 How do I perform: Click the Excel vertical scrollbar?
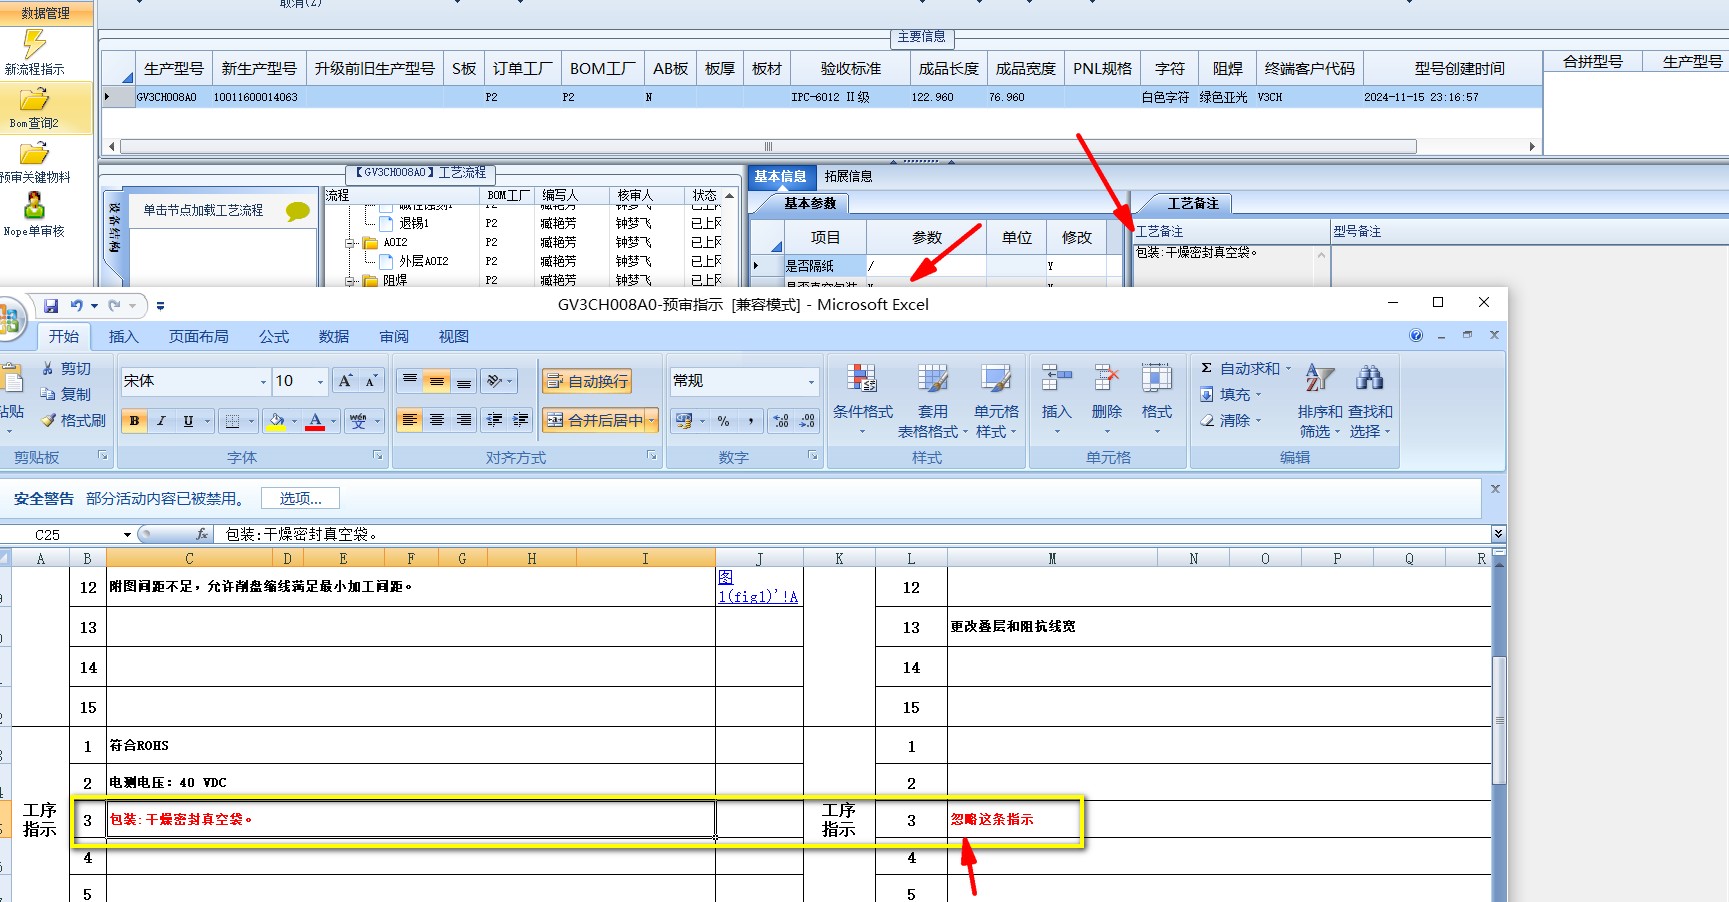(x=1499, y=720)
